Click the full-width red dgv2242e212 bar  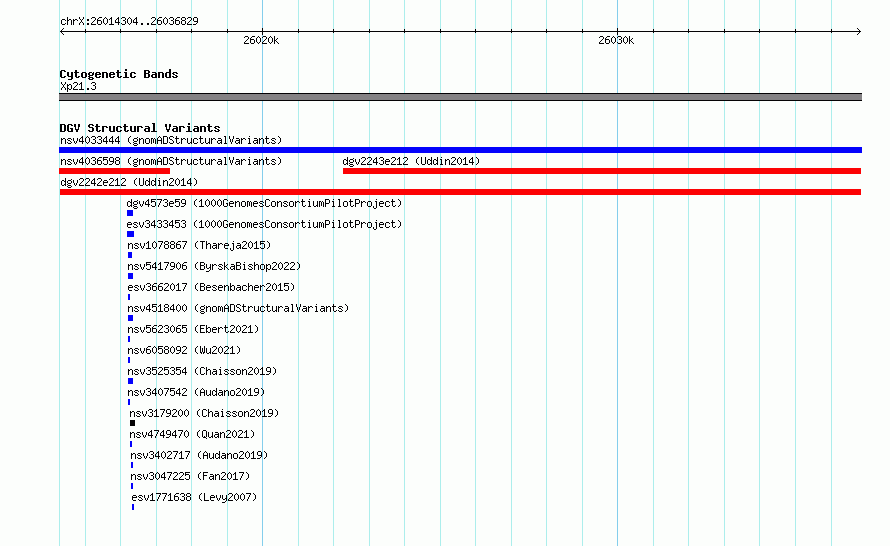pyautogui.click(x=460, y=192)
